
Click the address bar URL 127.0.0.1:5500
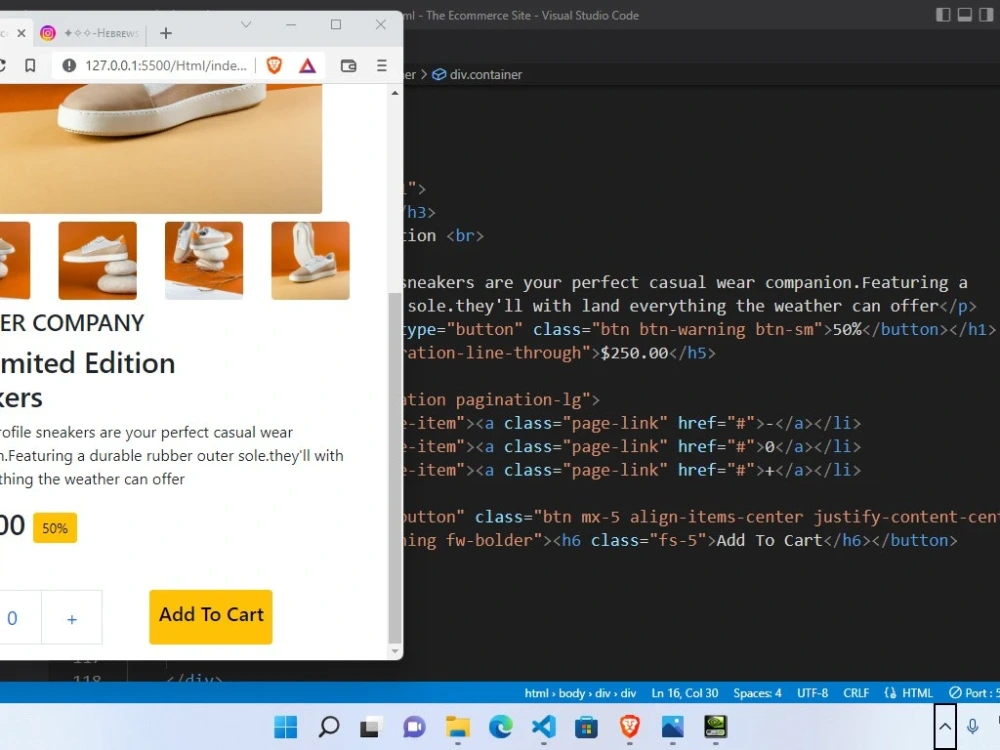(x=166, y=66)
